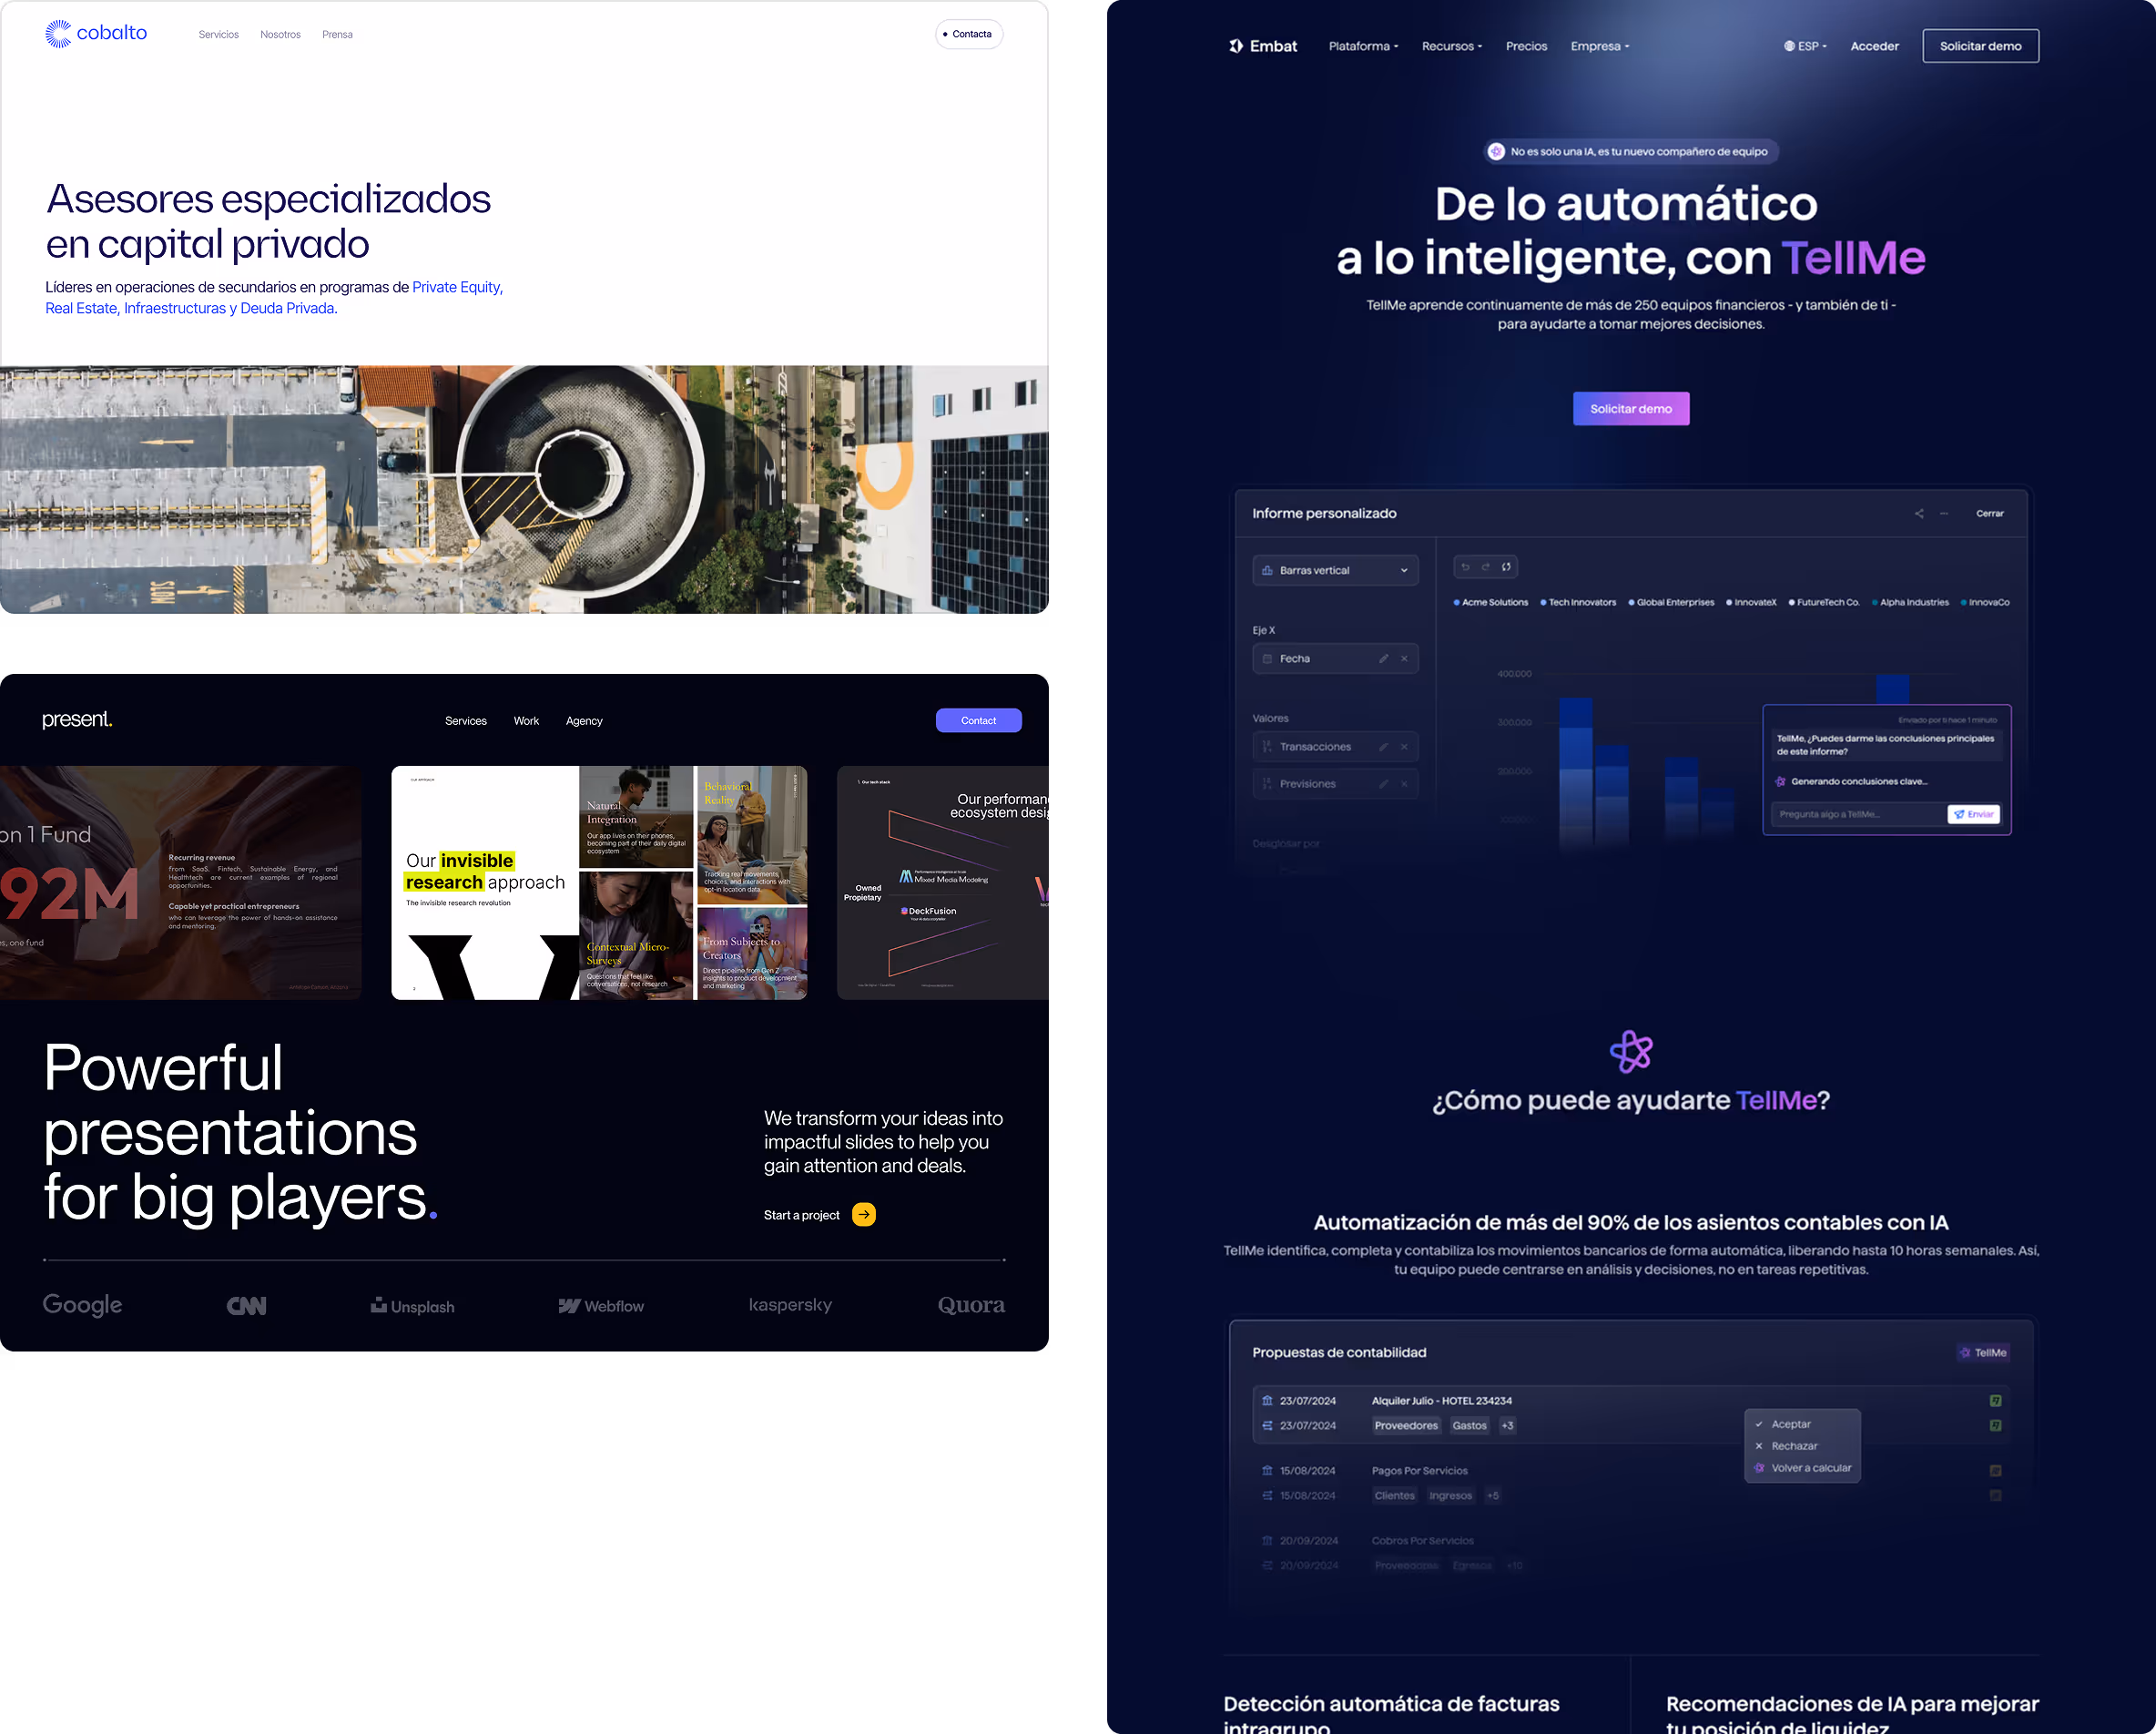Click the bank icon beside Alquiler Julio
2156x1734 pixels.
pyautogui.click(x=1267, y=1401)
